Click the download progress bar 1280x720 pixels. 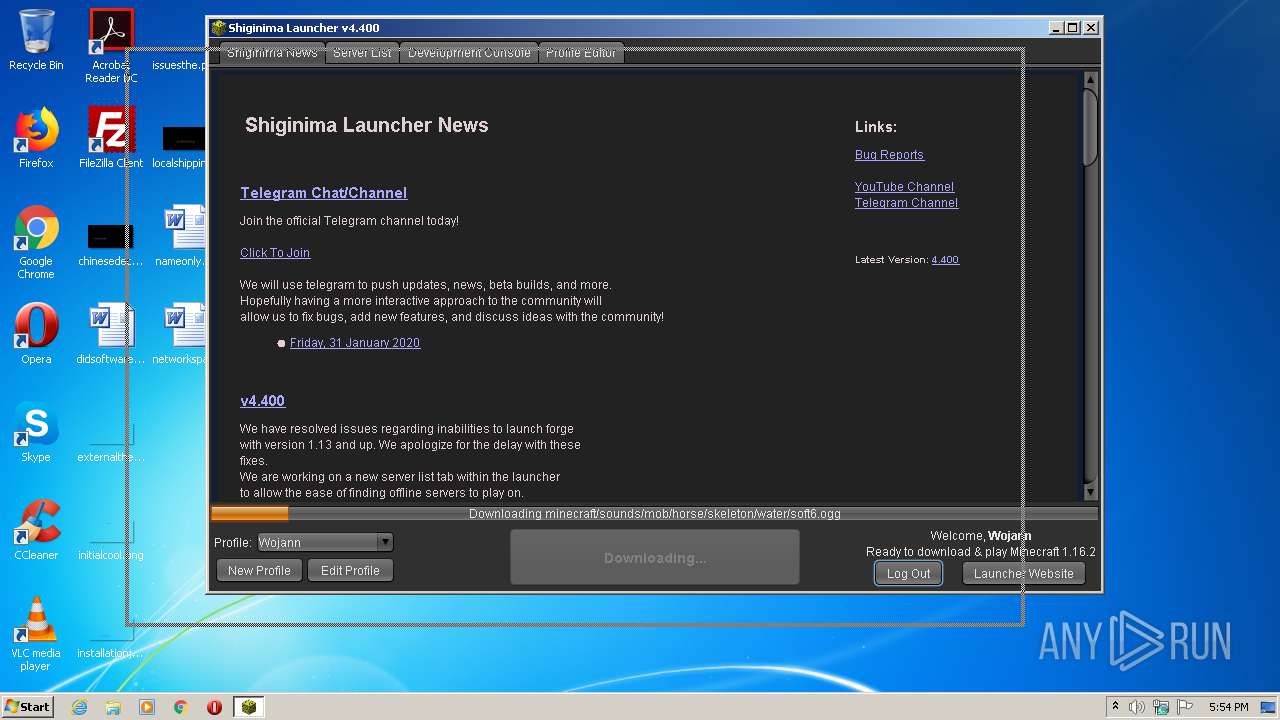[x=654, y=514]
